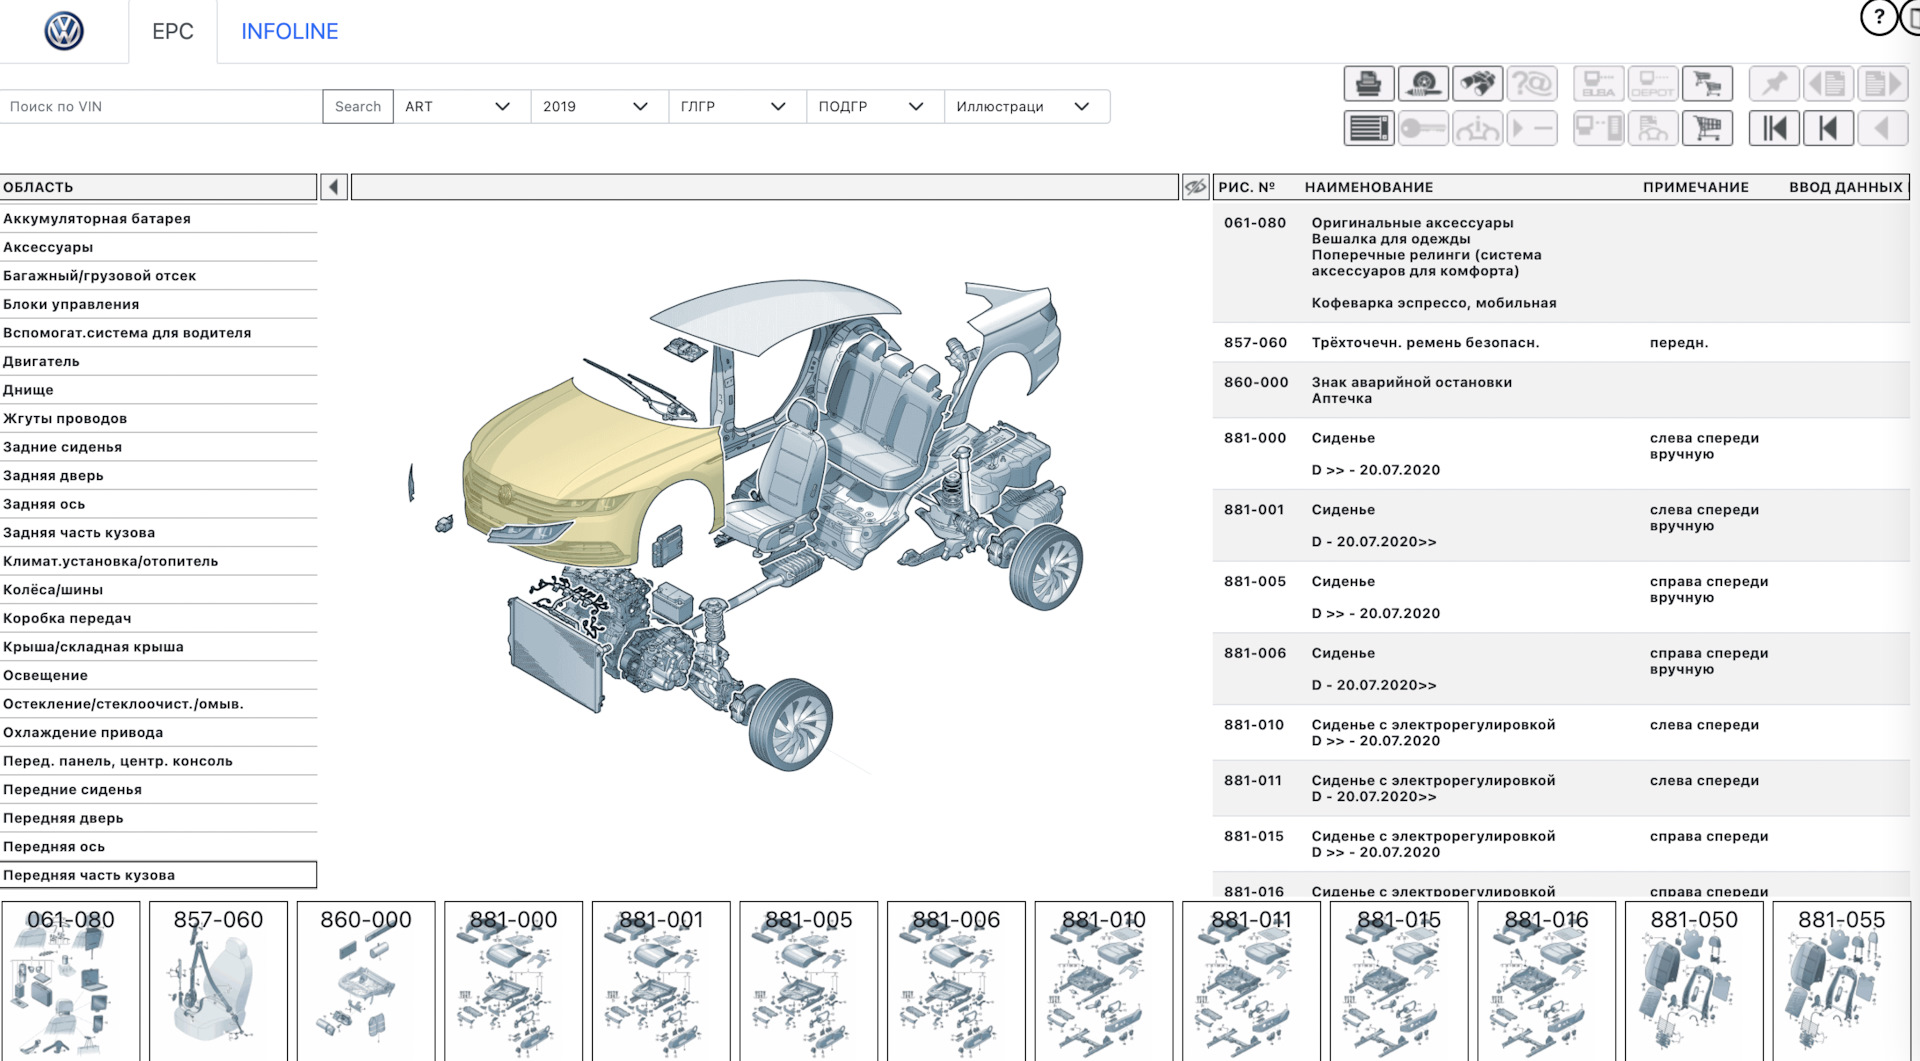Open the ПОДГР subgroup dropdown

(873, 107)
